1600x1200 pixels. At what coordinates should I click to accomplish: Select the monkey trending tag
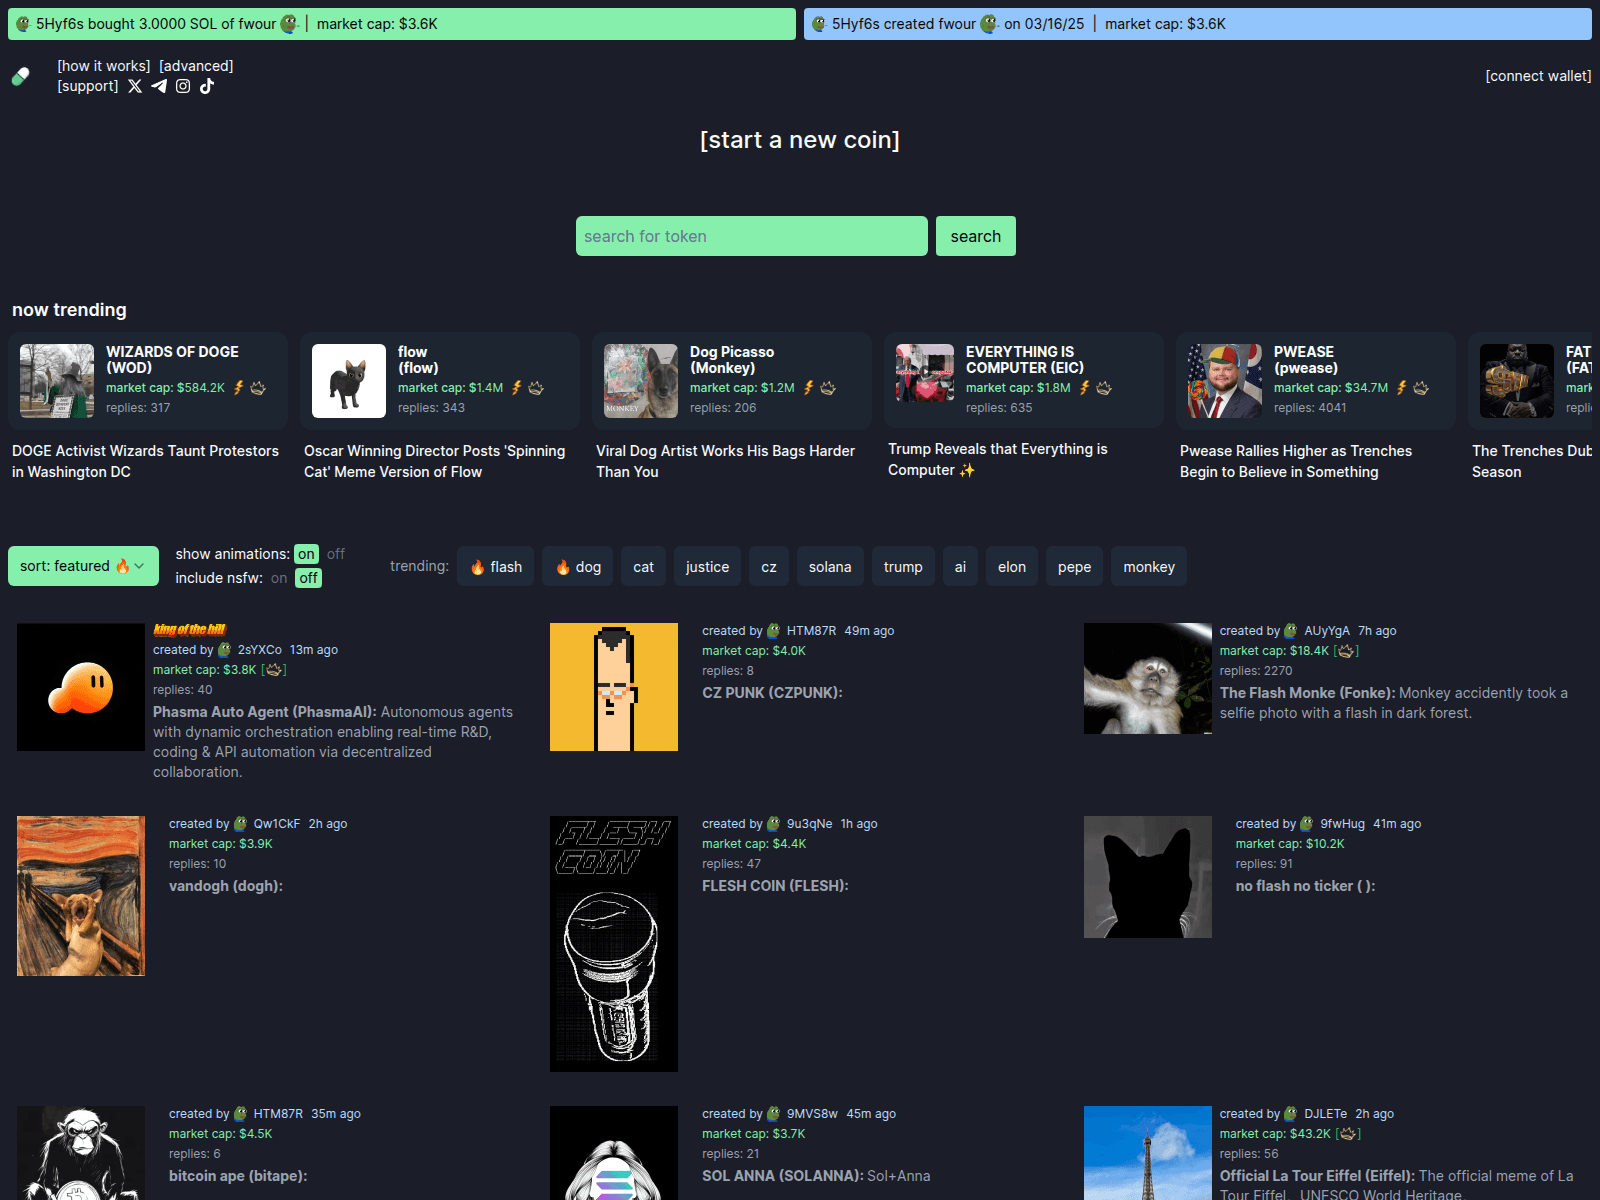1149,567
